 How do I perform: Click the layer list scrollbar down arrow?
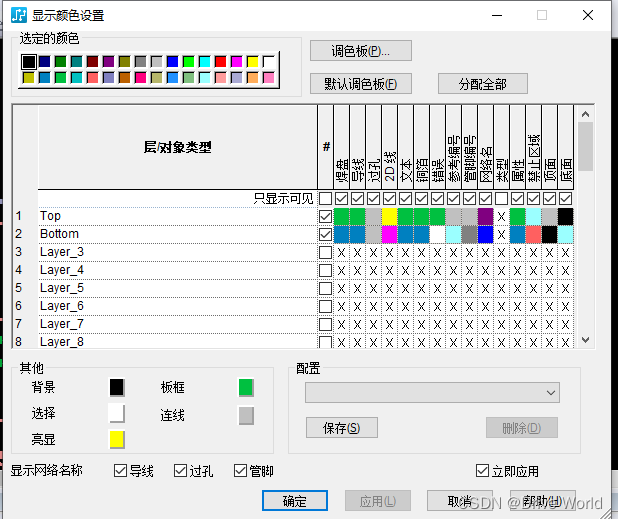point(586,340)
